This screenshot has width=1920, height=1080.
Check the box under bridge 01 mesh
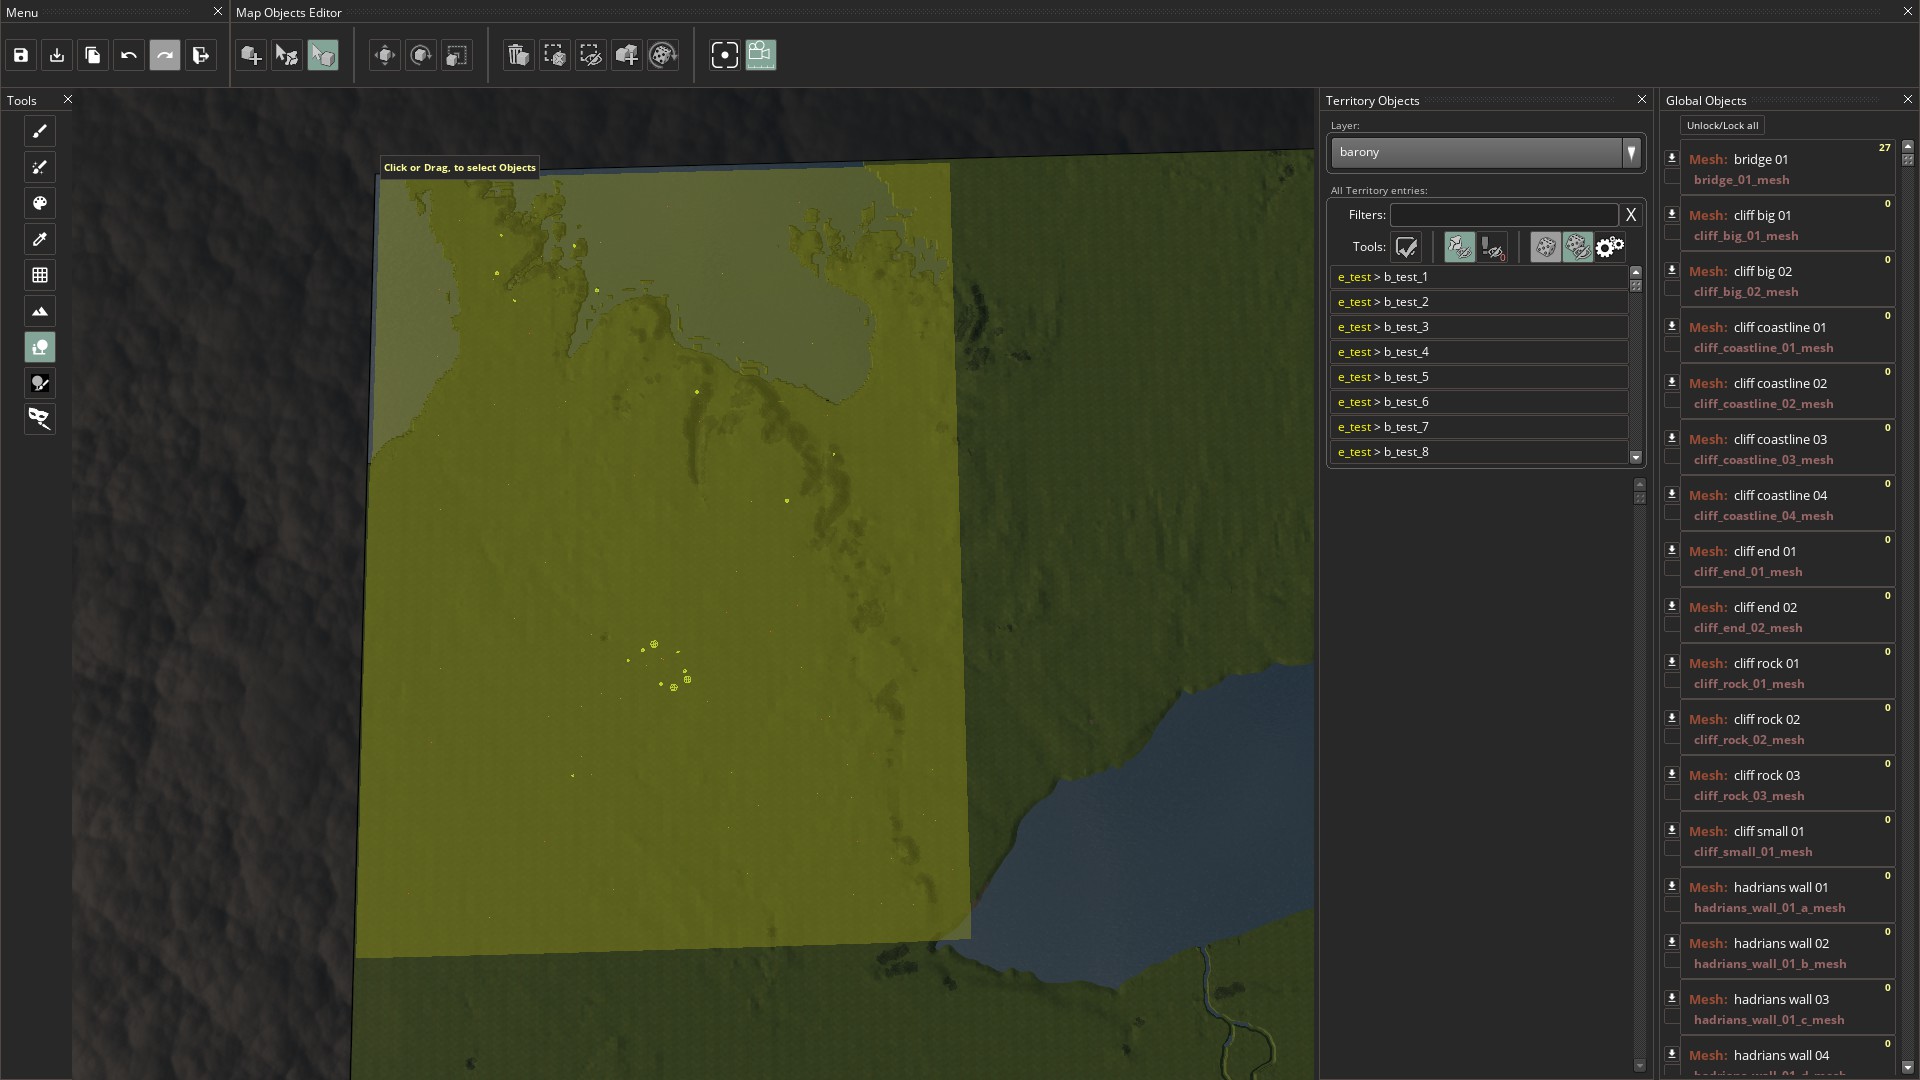click(x=1672, y=178)
